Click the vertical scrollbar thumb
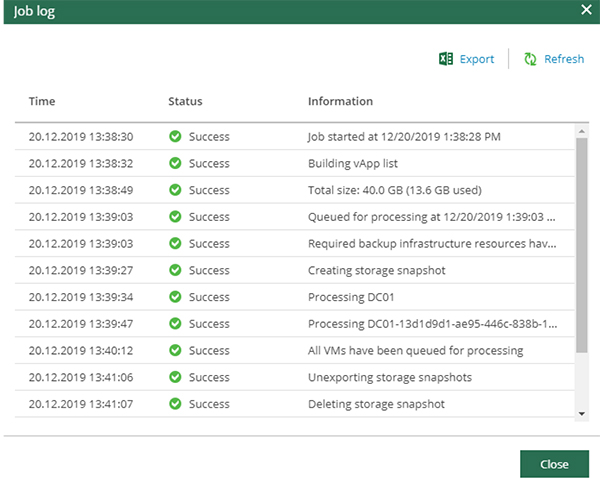Screen dimensions: 600x486 pos(582,245)
